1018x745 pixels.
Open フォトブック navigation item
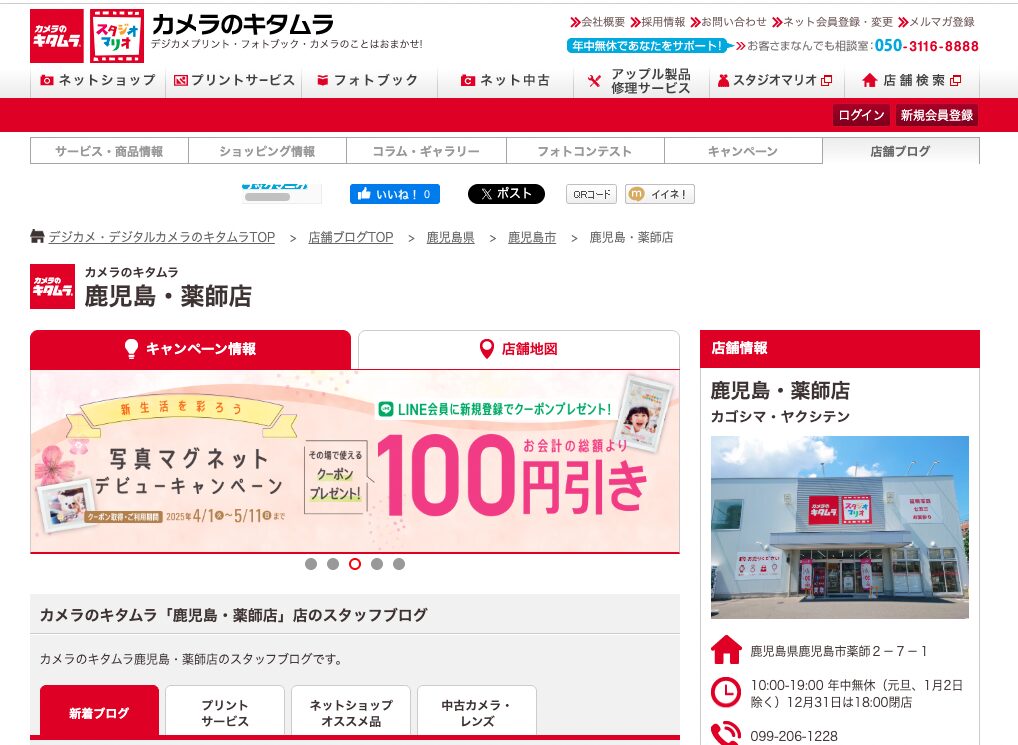pos(369,80)
